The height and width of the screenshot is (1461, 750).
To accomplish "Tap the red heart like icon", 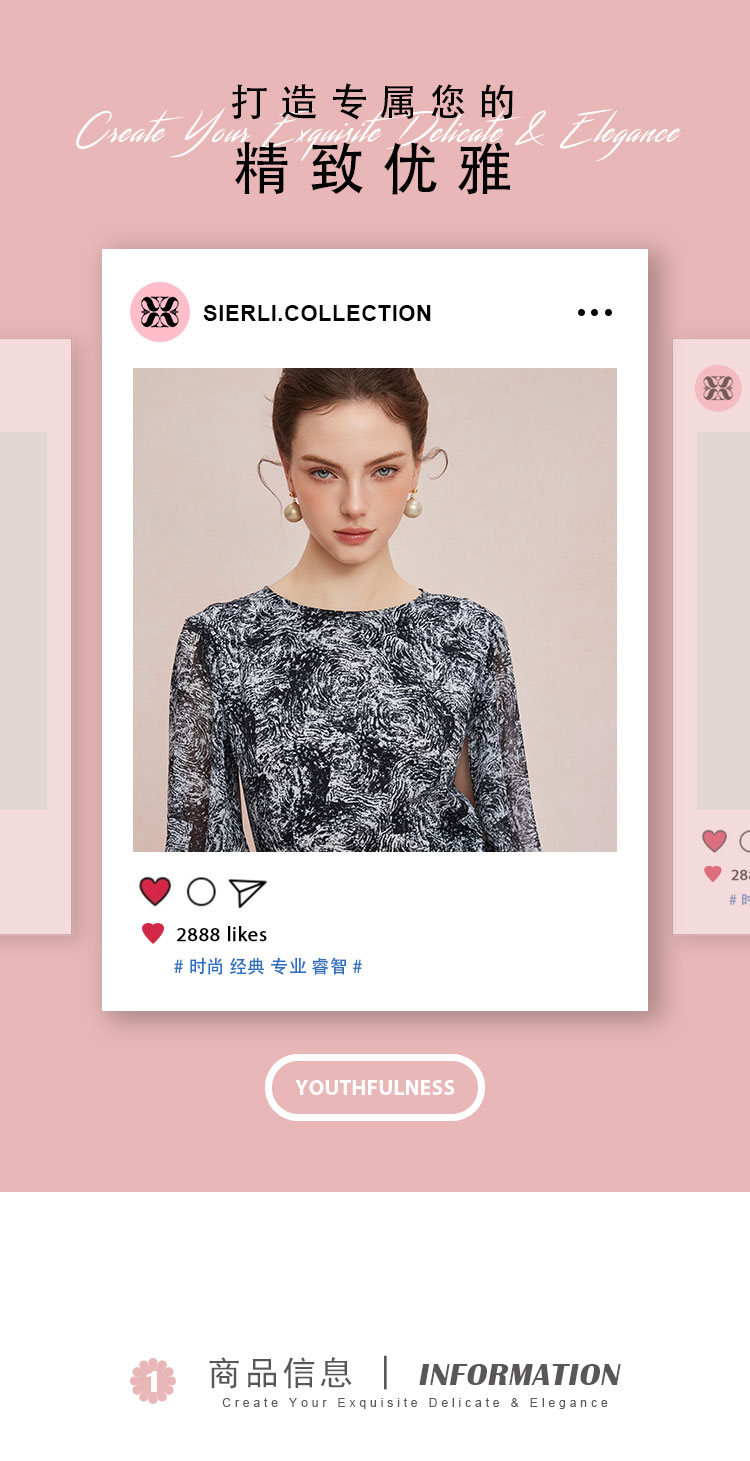I will [155, 891].
